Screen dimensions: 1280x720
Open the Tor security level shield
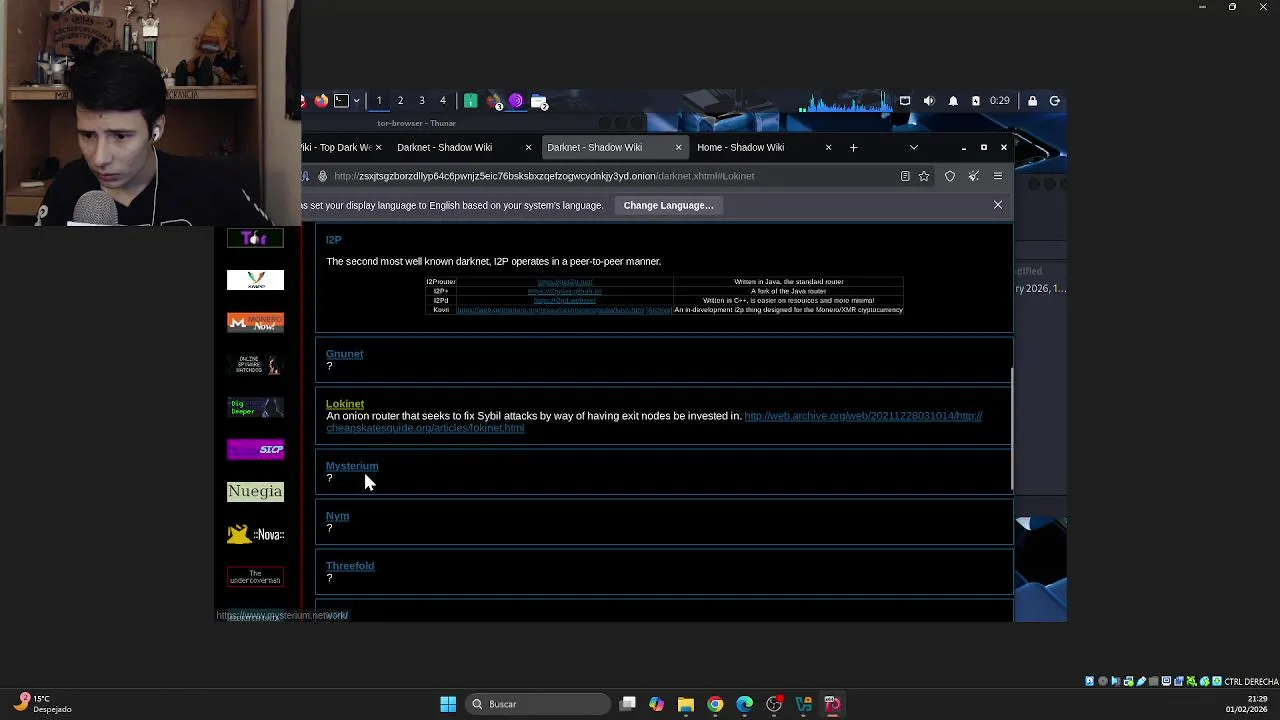click(x=950, y=176)
